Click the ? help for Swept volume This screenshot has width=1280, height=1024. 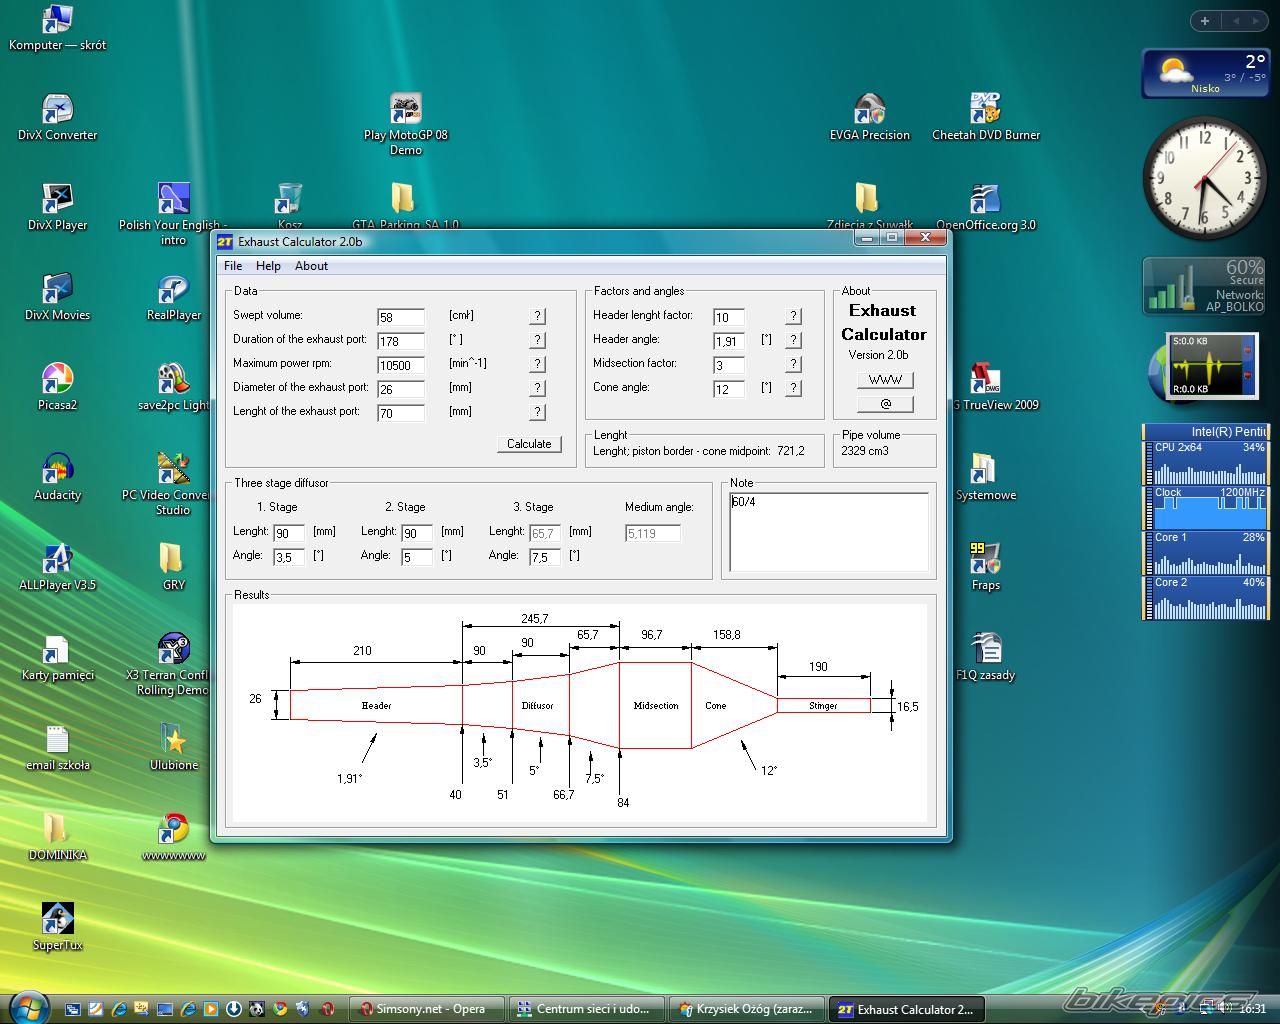click(x=538, y=316)
